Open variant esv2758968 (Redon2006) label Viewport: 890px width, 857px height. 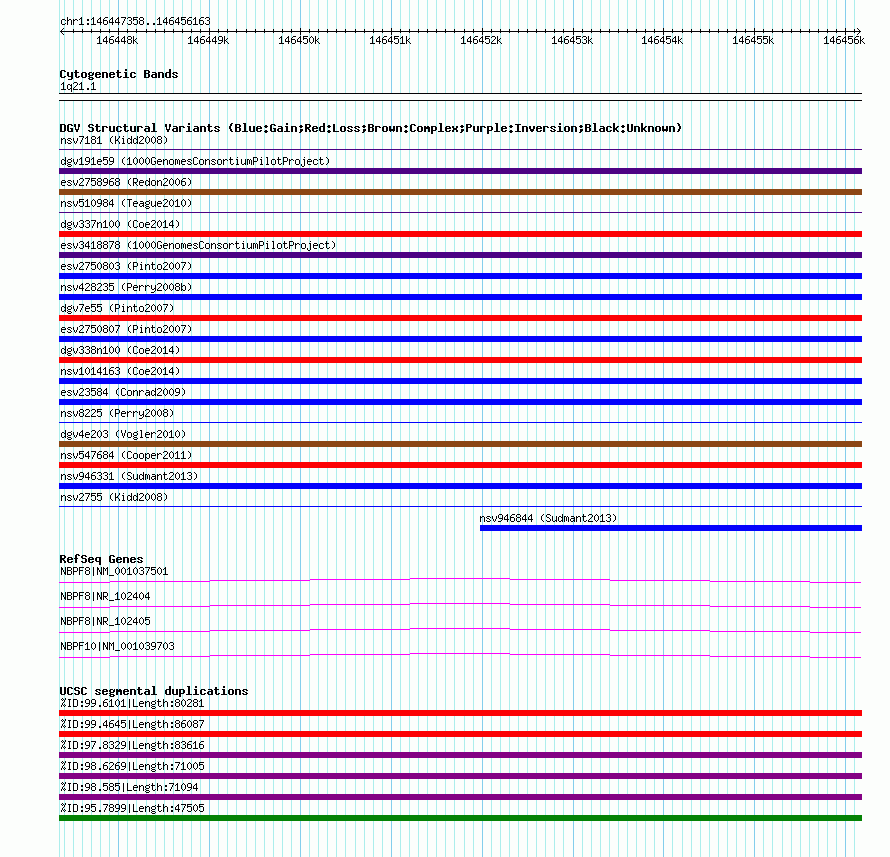(126, 182)
